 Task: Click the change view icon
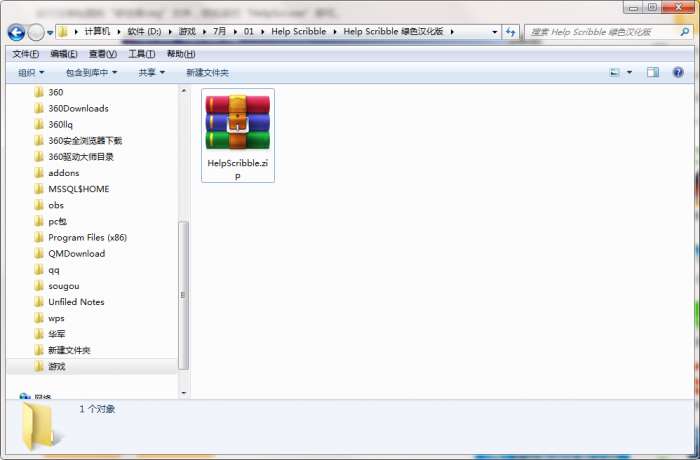pyautogui.click(x=615, y=72)
